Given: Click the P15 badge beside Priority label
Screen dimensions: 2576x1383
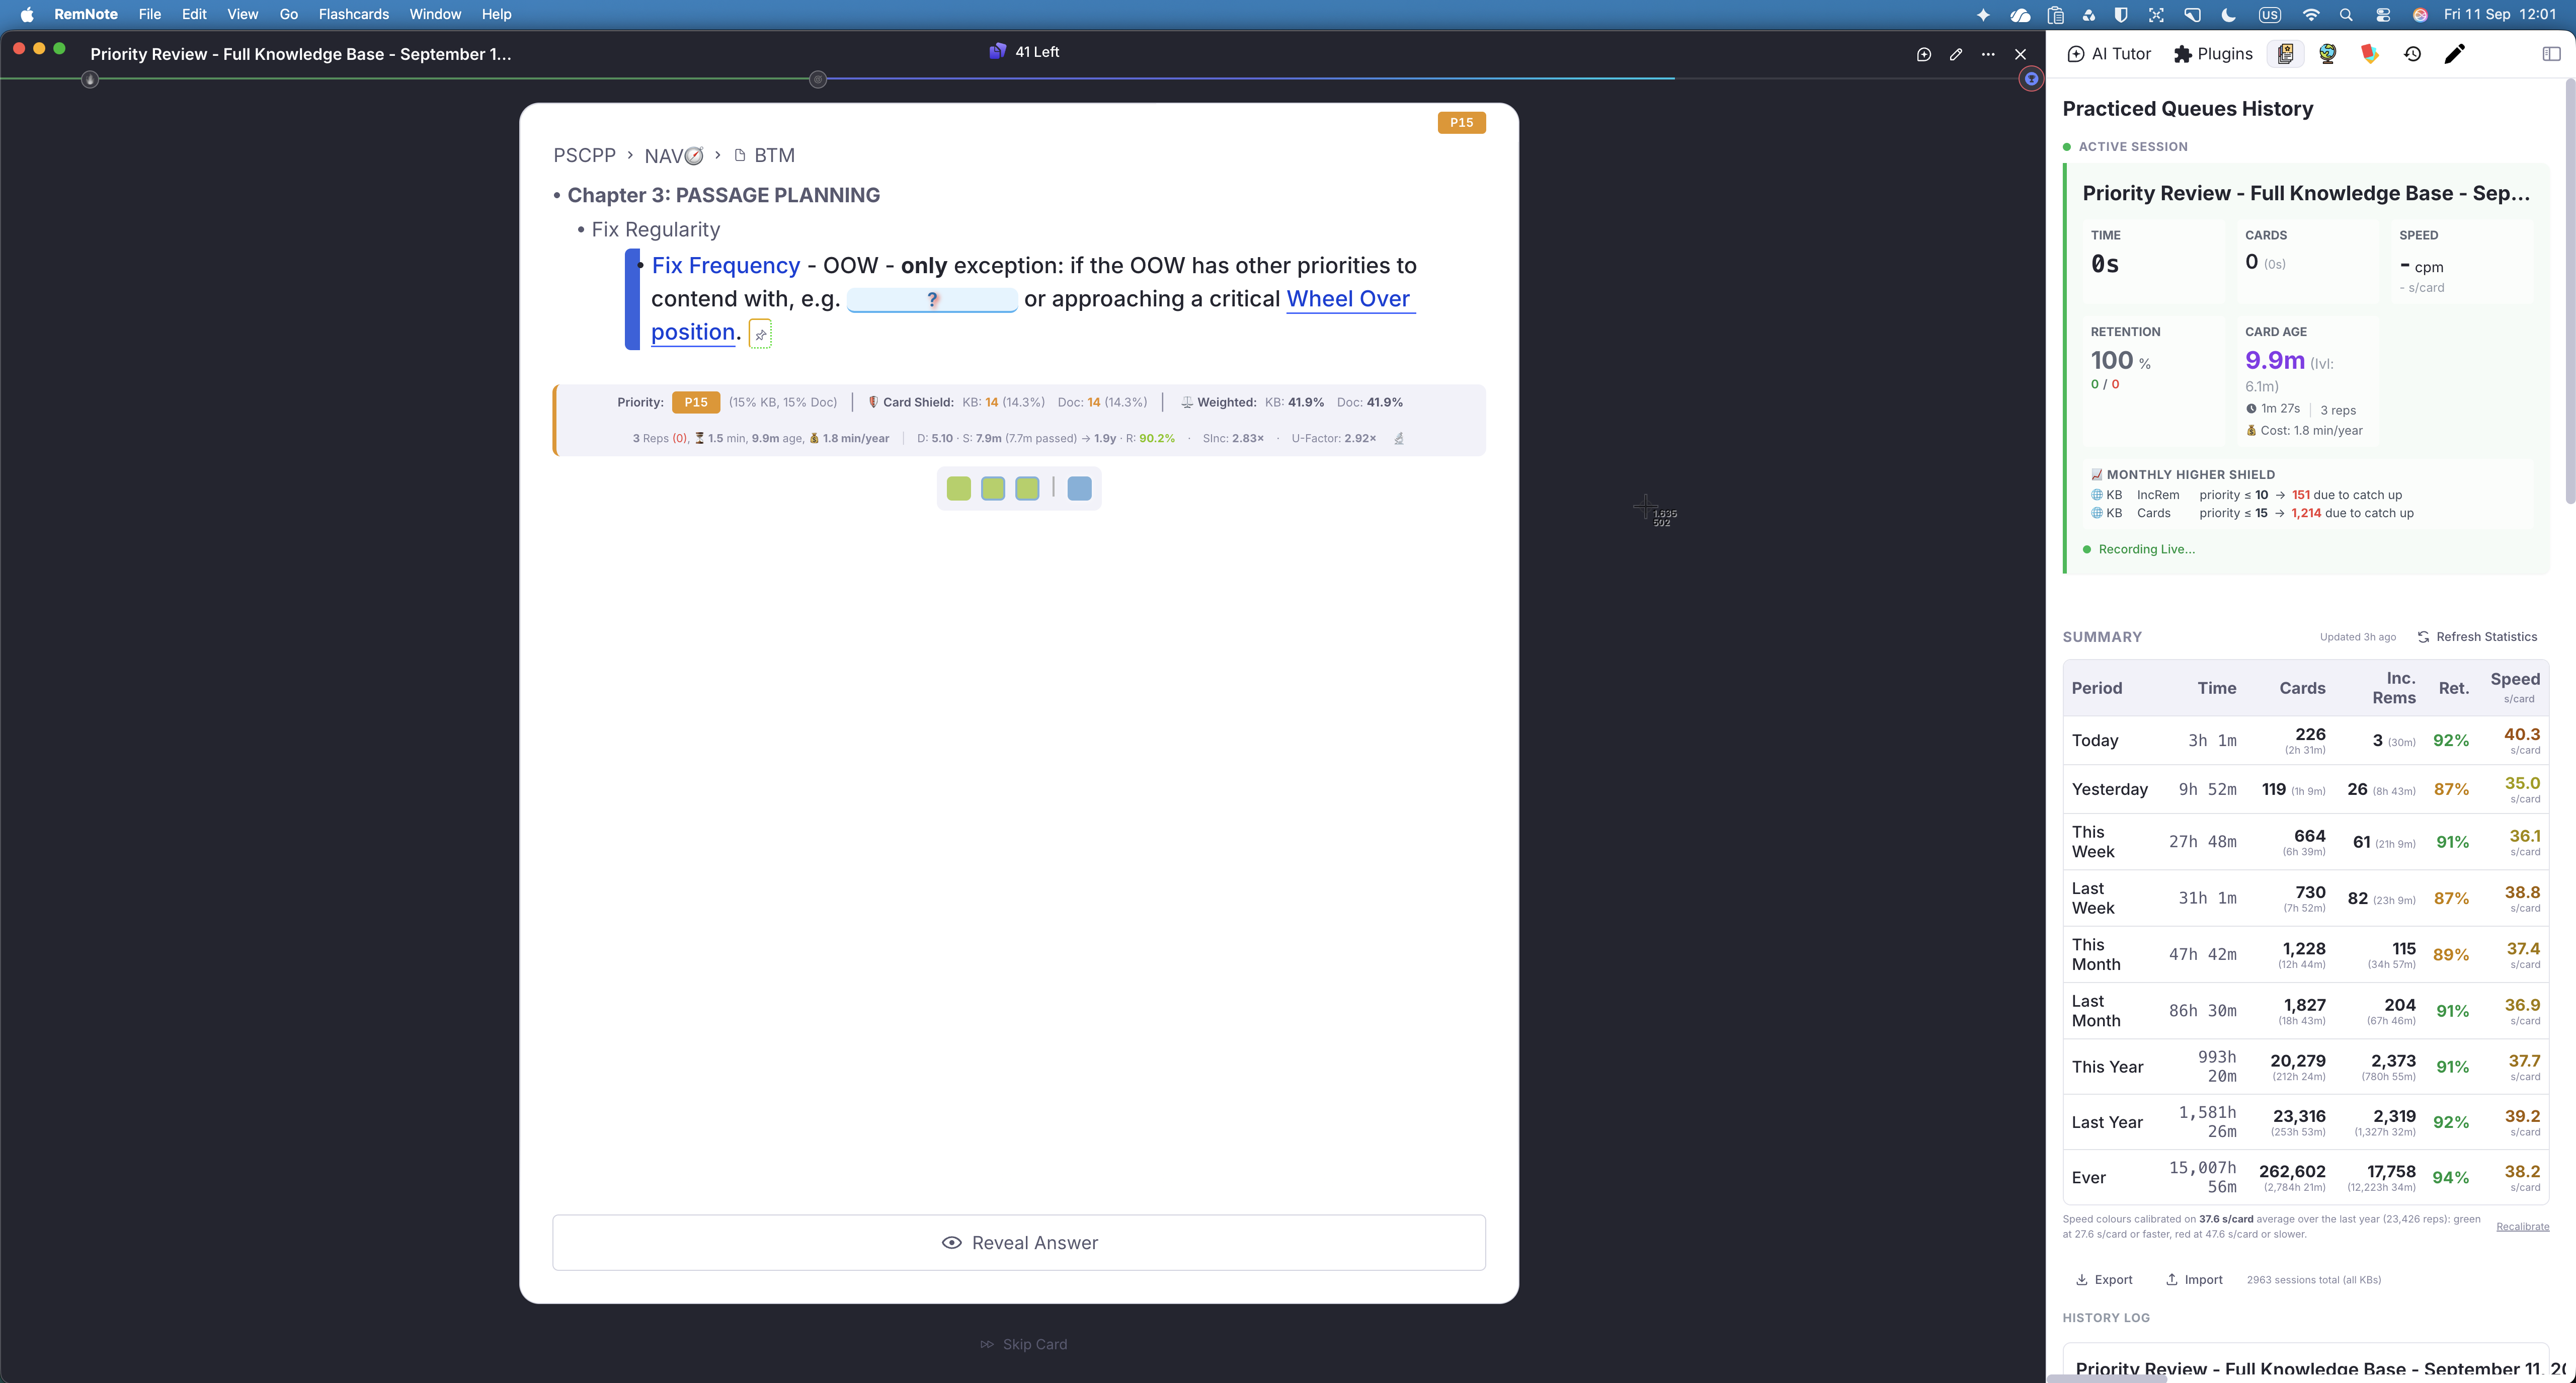Looking at the screenshot, I should tap(696, 402).
